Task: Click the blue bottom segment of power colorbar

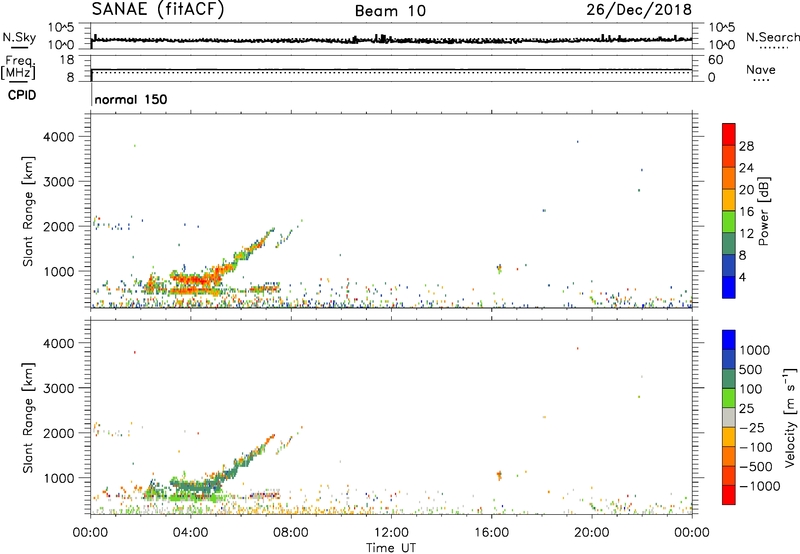Action: [x=729, y=287]
